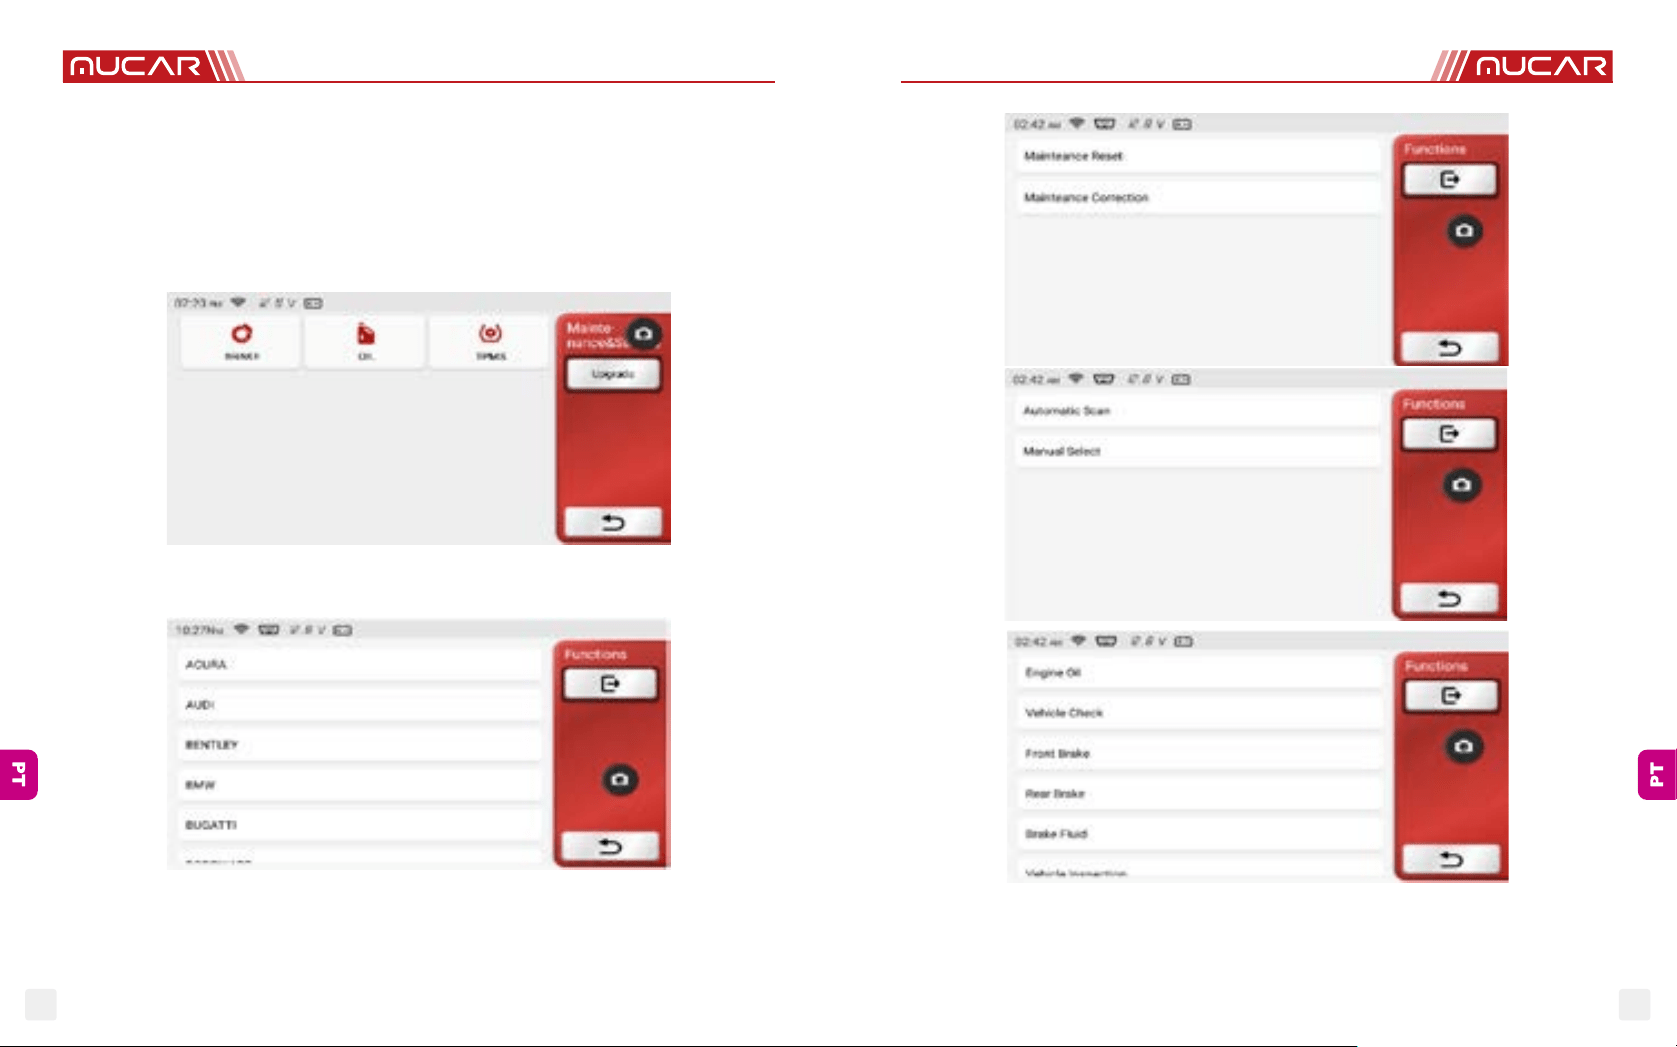Tap Wi-Fi status icon on BRAKE/OIL/TPMS screen
This screenshot has width=1677, height=1047.
(x=238, y=302)
